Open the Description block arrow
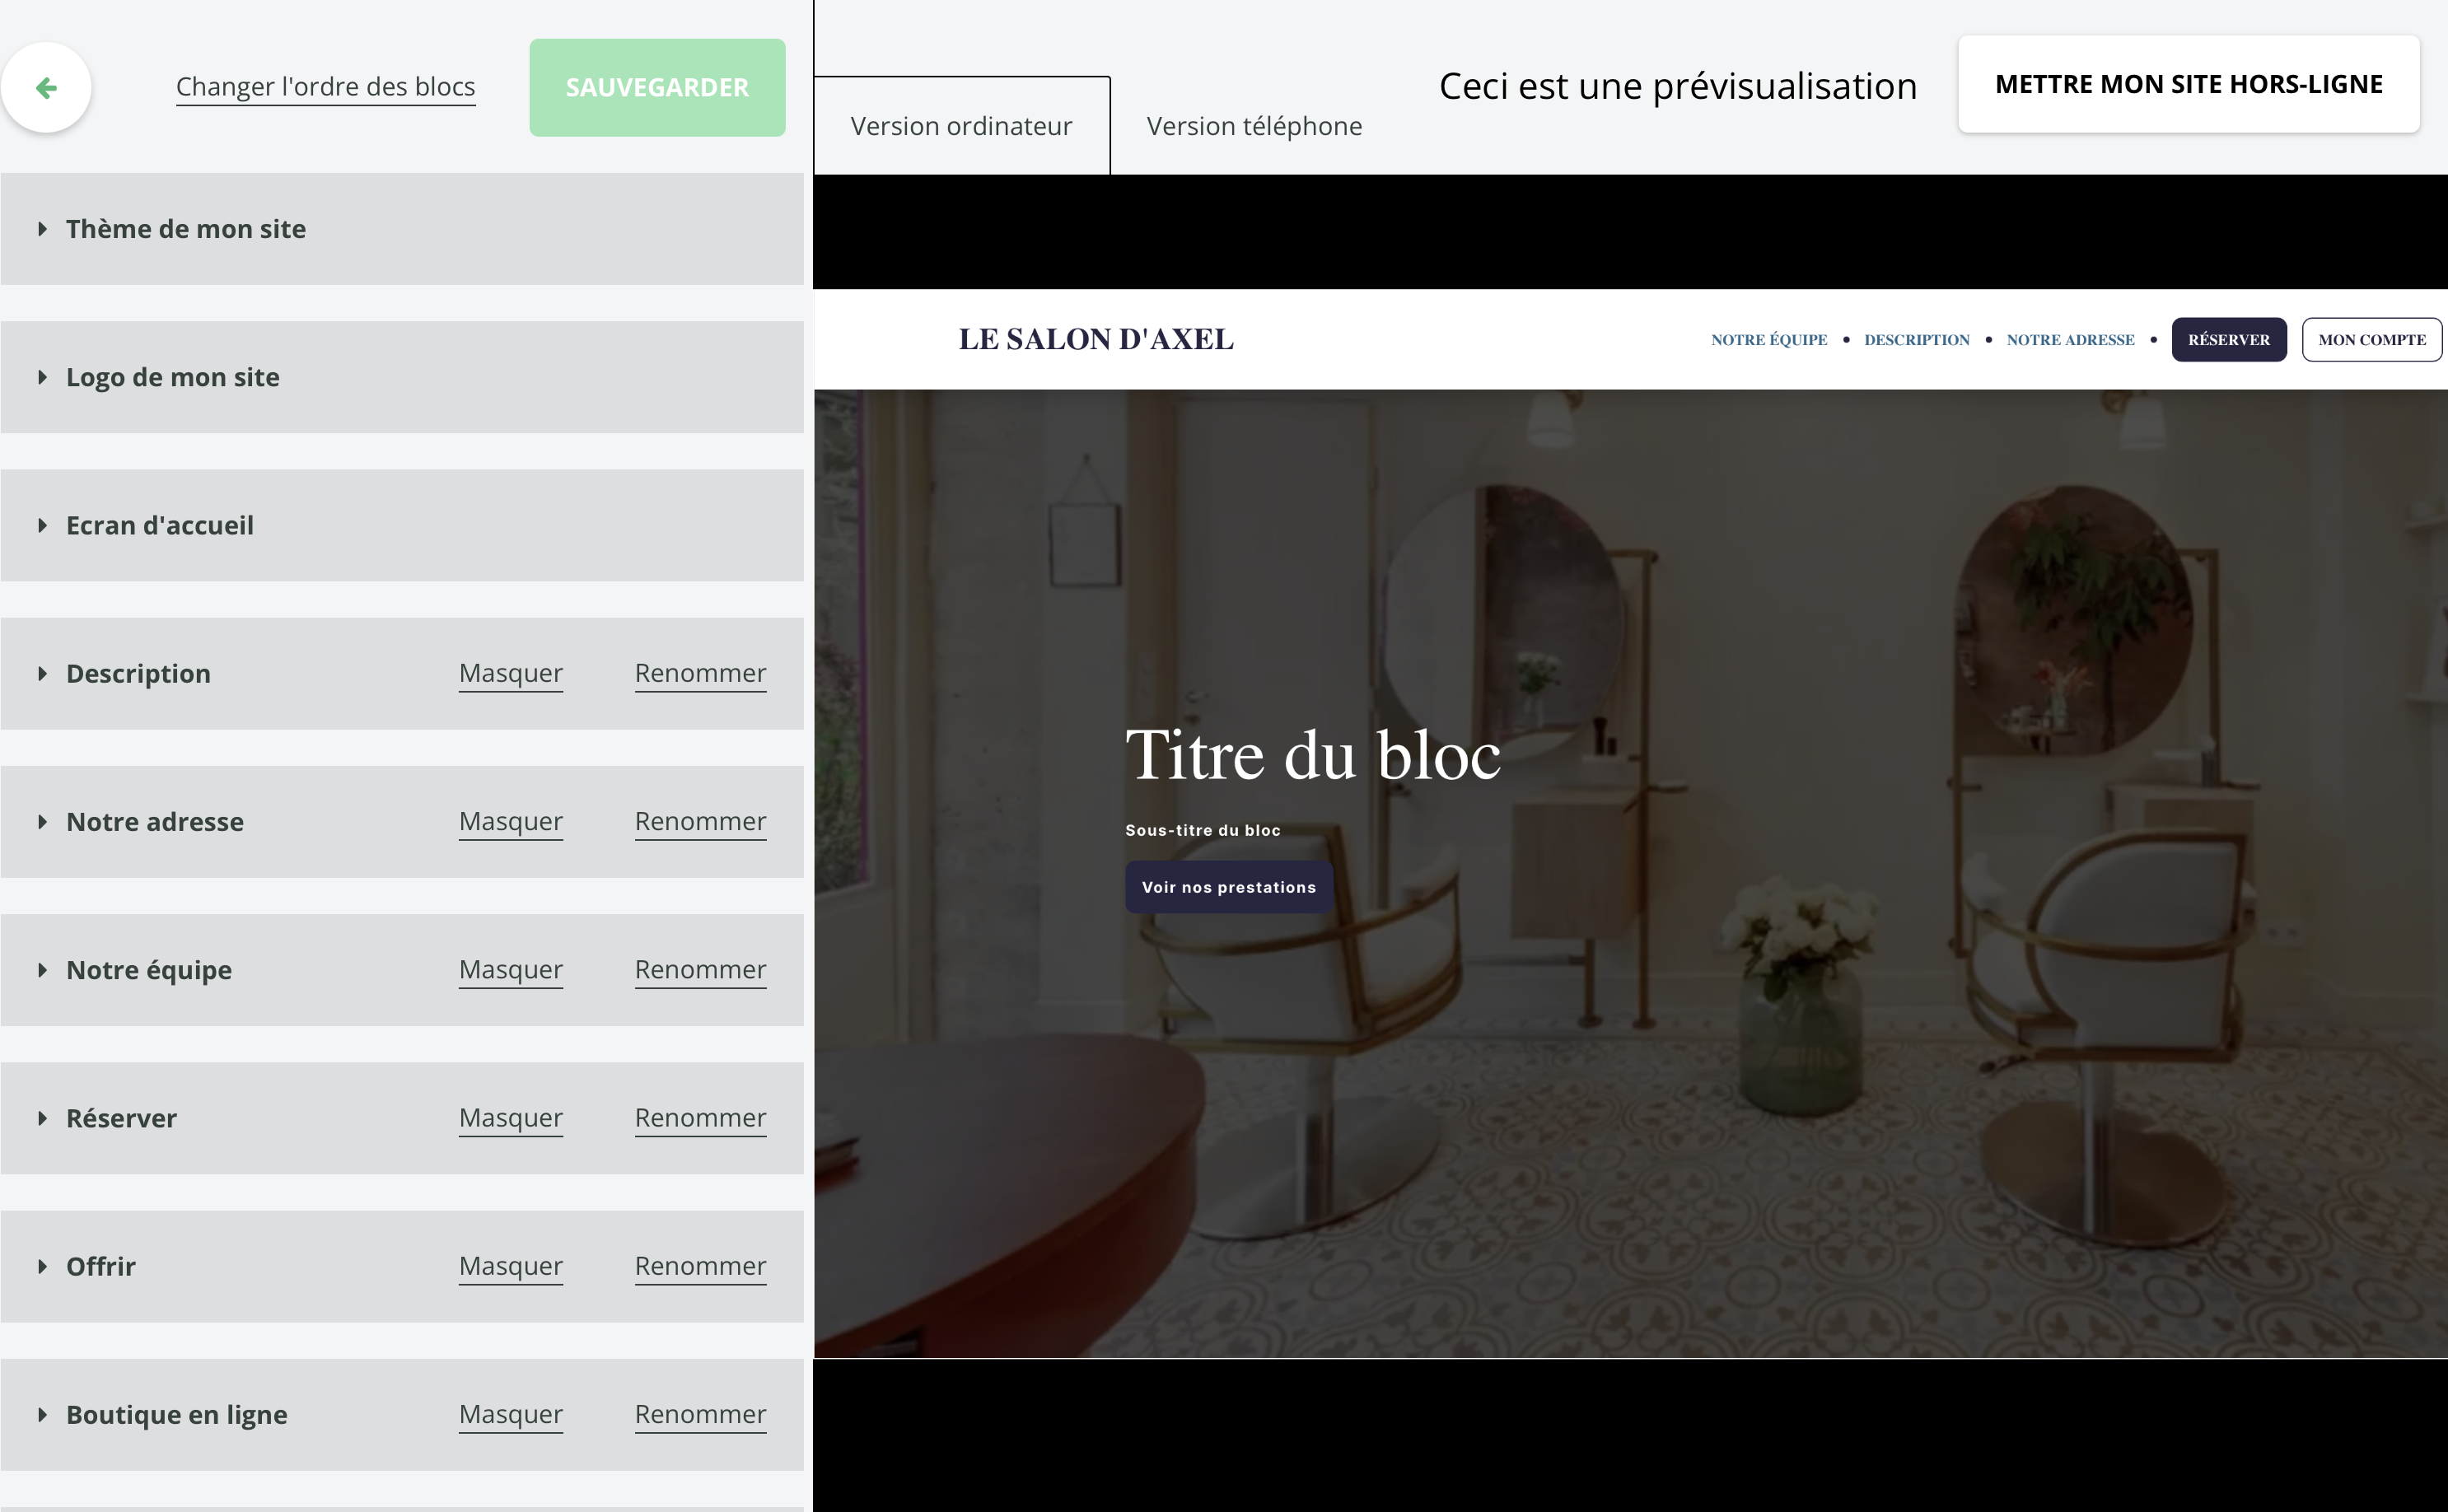 (x=42, y=674)
